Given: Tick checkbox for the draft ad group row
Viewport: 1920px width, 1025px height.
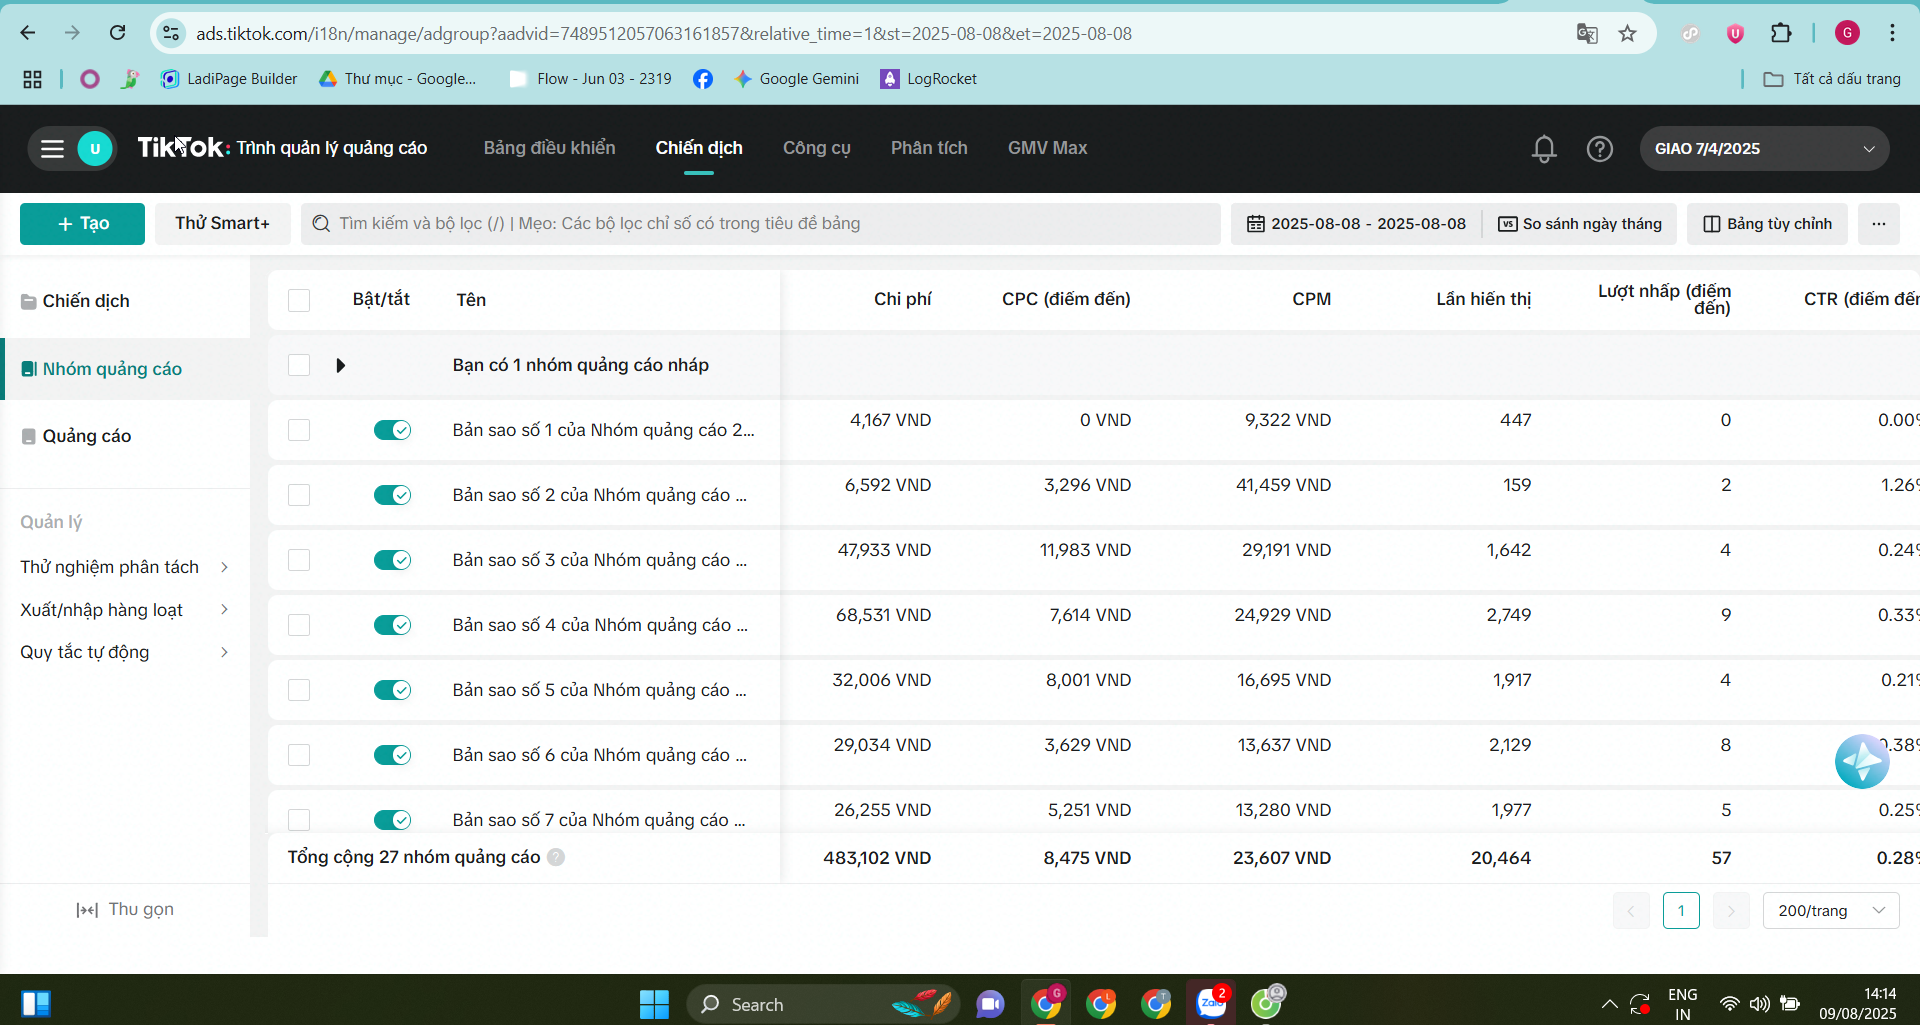Looking at the screenshot, I should 299,365.
